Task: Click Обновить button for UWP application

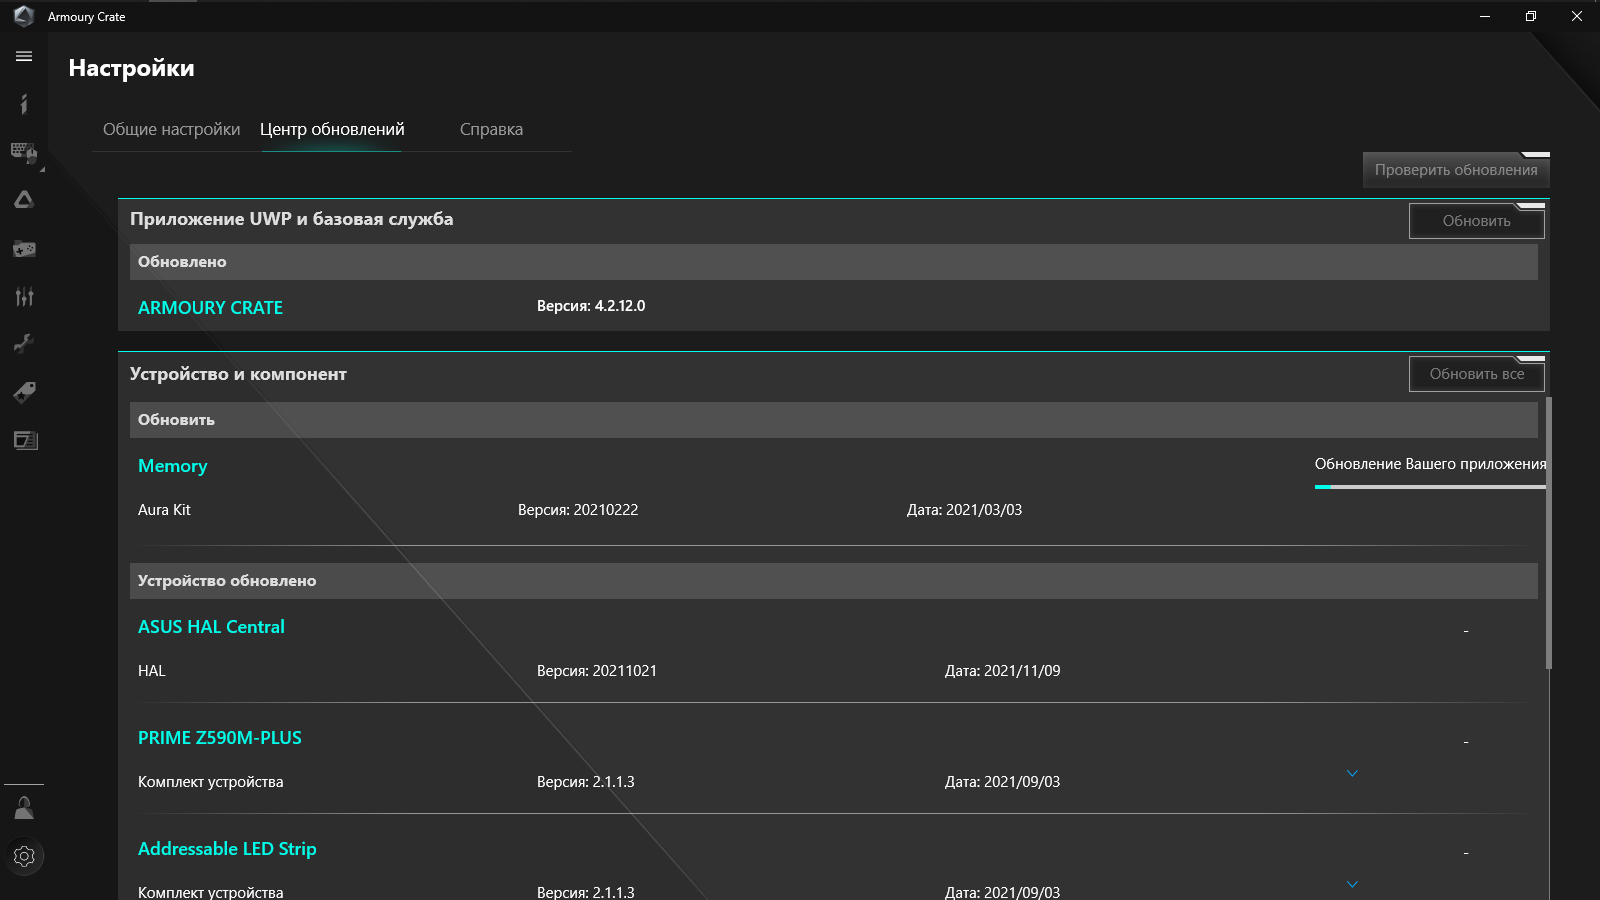Action: 1477,221
